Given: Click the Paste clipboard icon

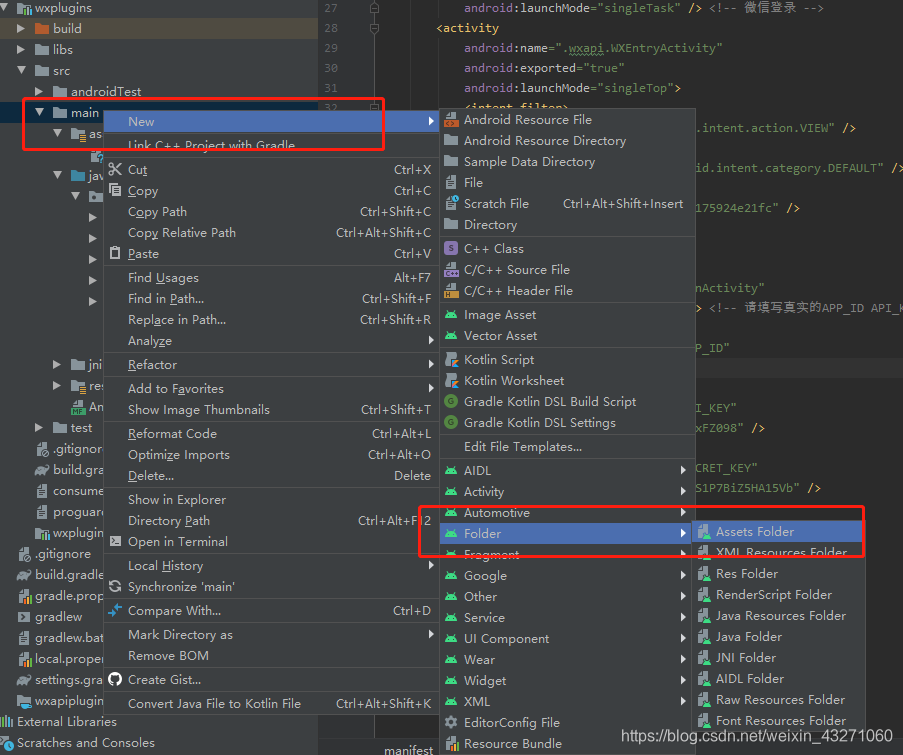Looking at the screenshot, I should pyautogui.click(x=115, y=253).
